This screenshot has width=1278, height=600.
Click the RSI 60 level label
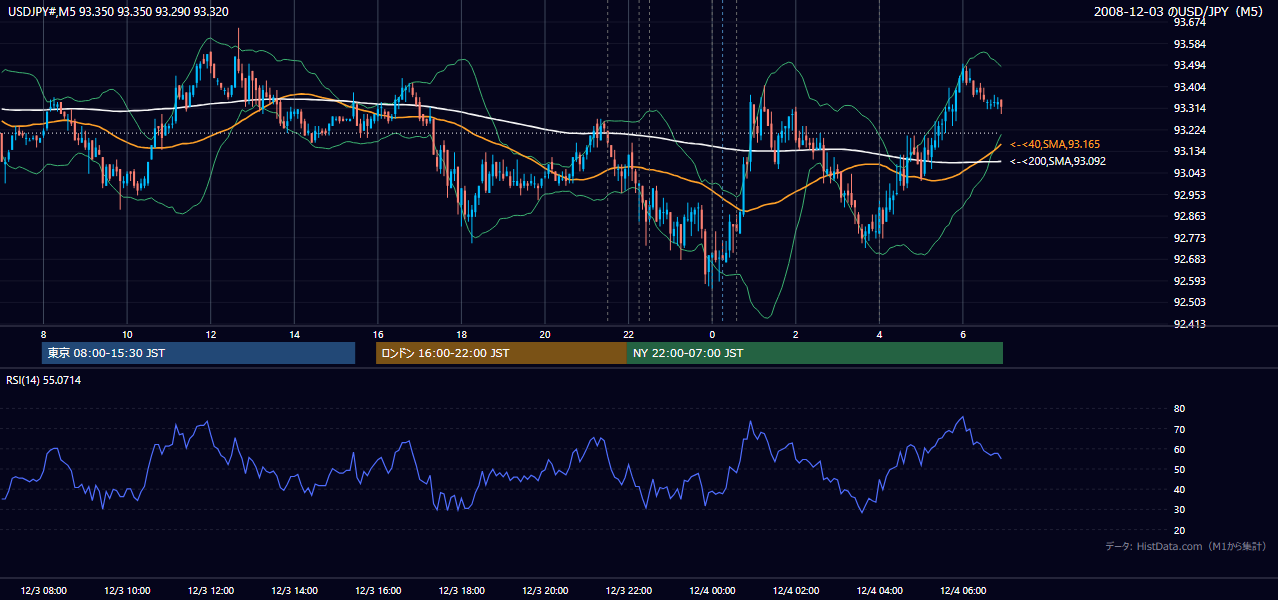click(x=1179, y=450)
